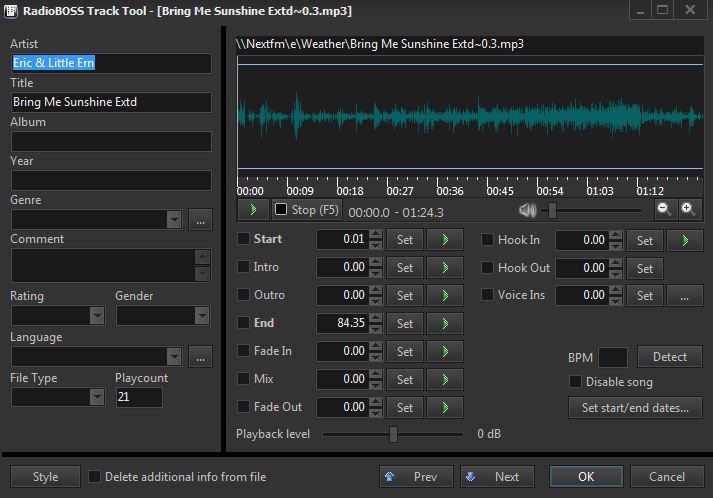Toggle the Hook In checkbox
Viewport: 713px width, 498px height.
487,240
